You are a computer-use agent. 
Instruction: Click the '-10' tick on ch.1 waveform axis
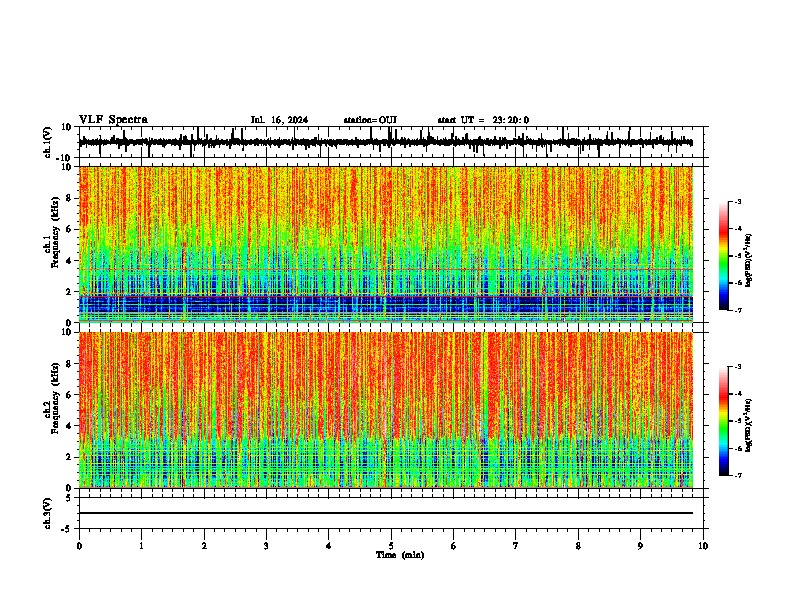tap(65, 158)
